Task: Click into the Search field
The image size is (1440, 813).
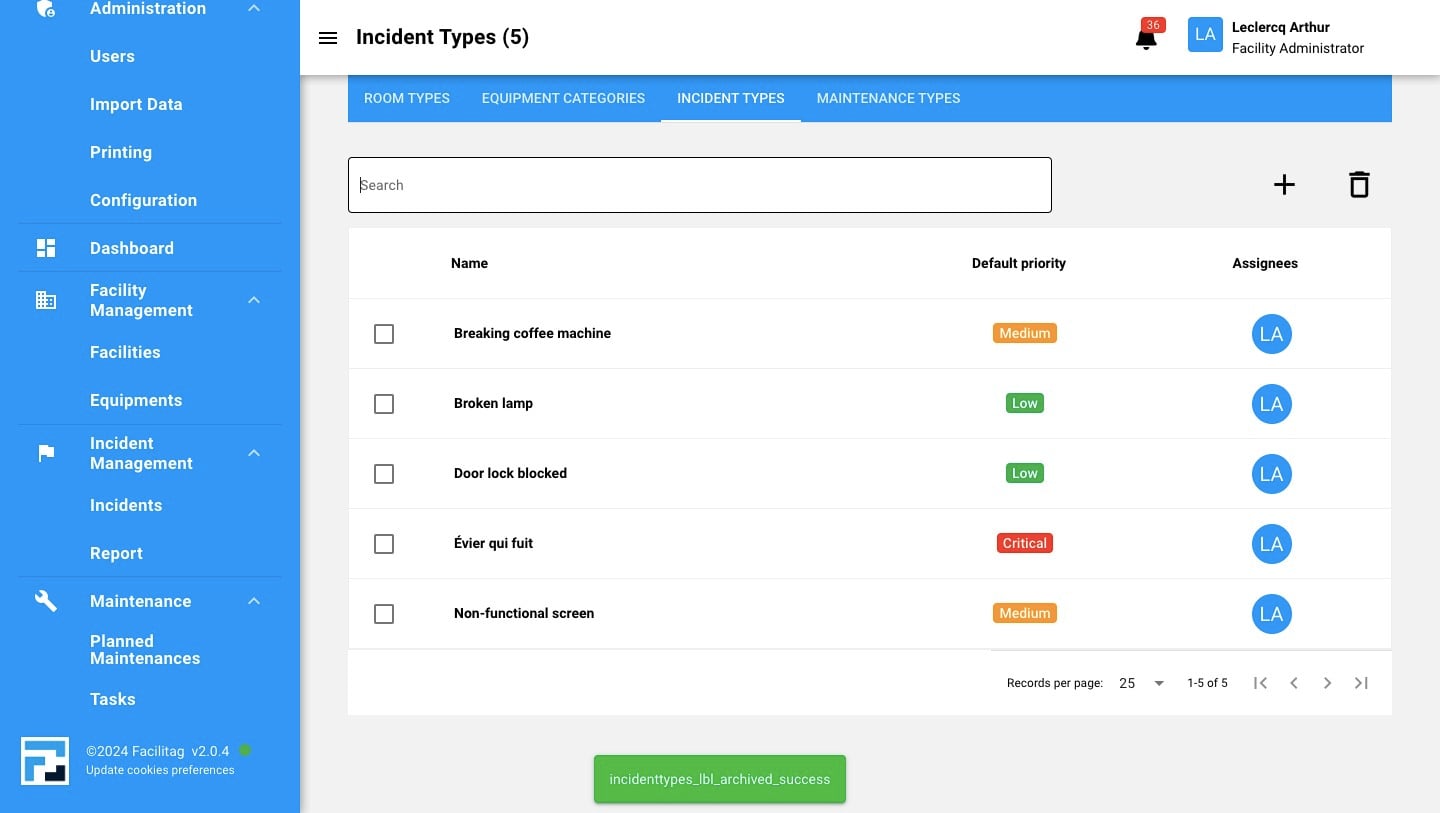Action: [699, 185]
